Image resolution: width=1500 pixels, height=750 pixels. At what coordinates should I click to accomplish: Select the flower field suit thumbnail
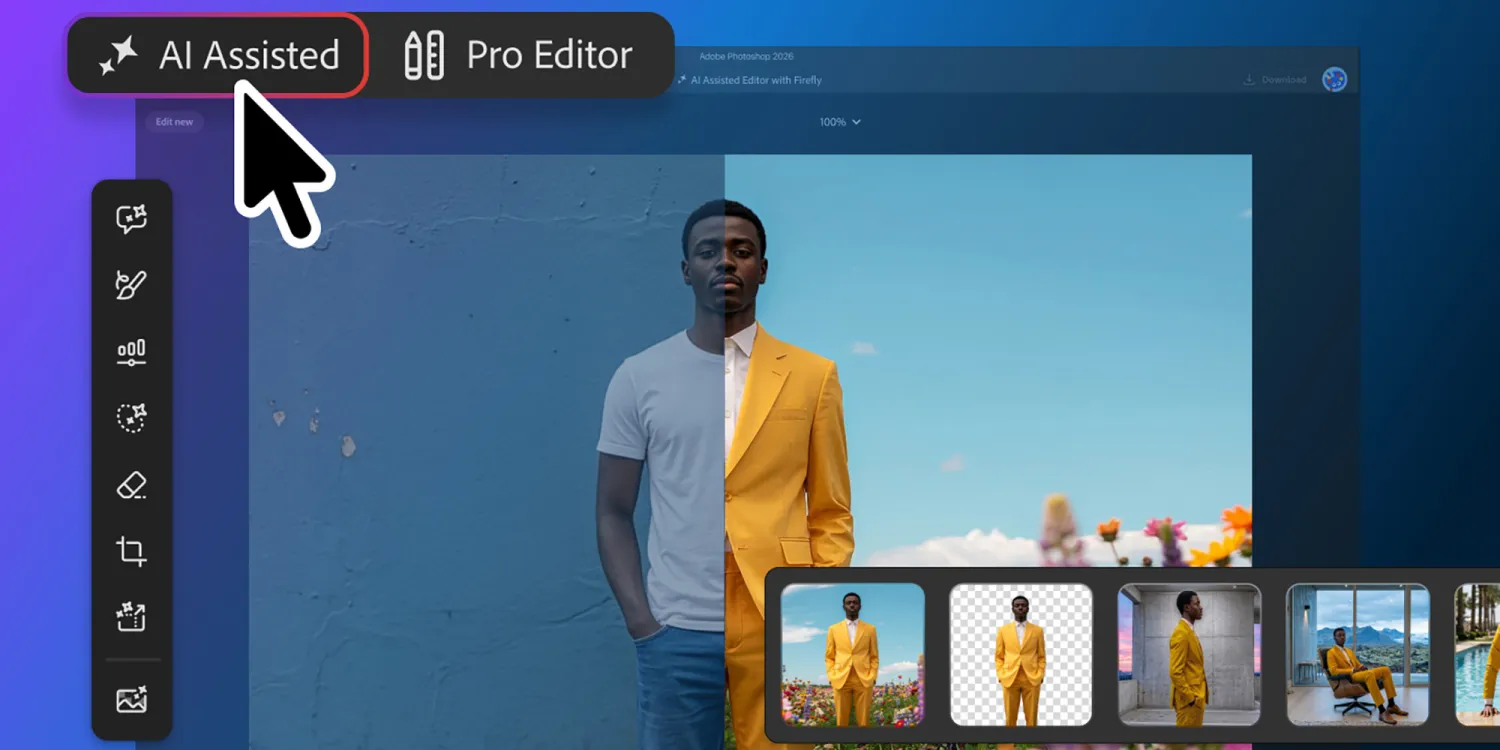pos(852,655)
